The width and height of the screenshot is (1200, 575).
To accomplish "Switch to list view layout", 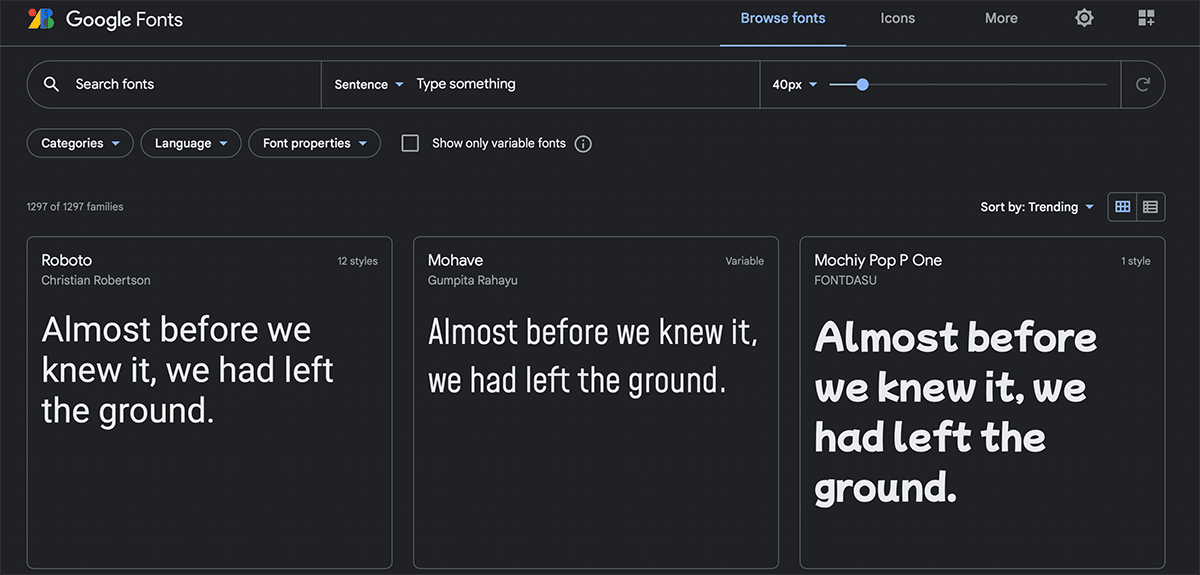I will click(x=1151, y=207).
